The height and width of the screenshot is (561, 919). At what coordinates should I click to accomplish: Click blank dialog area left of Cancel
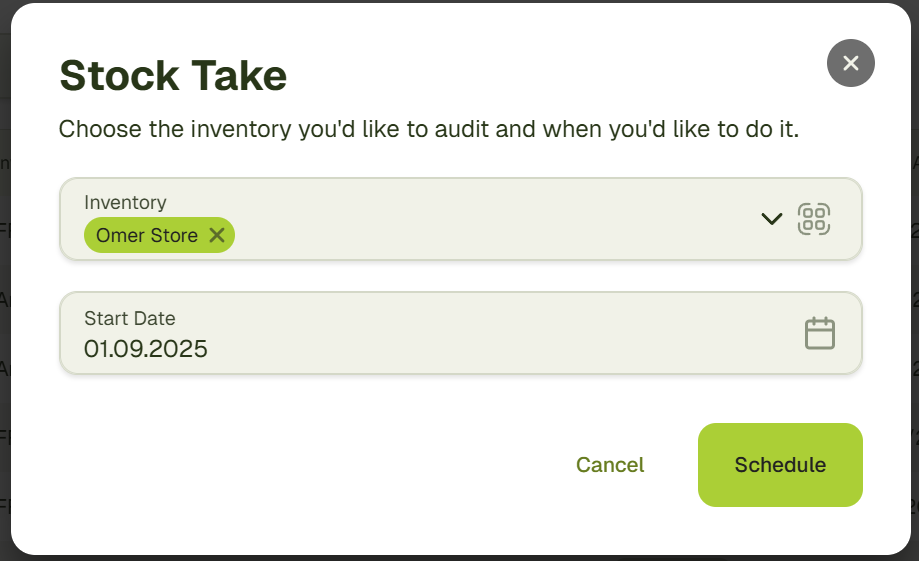tap(300, 465)
